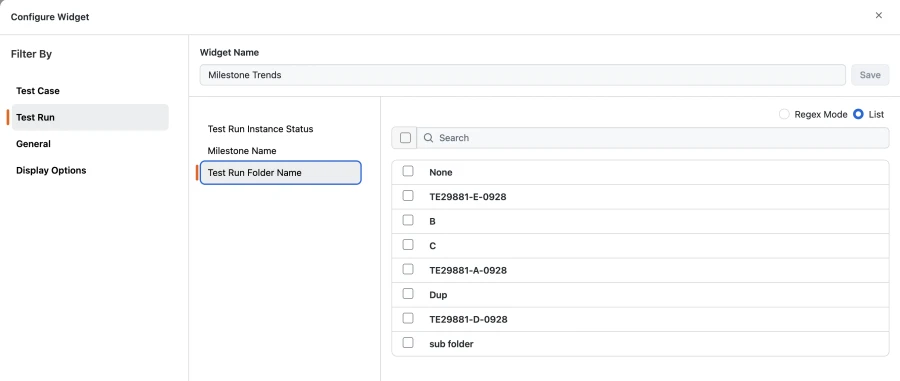
Task: Open Display Options in sidebar
Action: (x=51, y=170)
